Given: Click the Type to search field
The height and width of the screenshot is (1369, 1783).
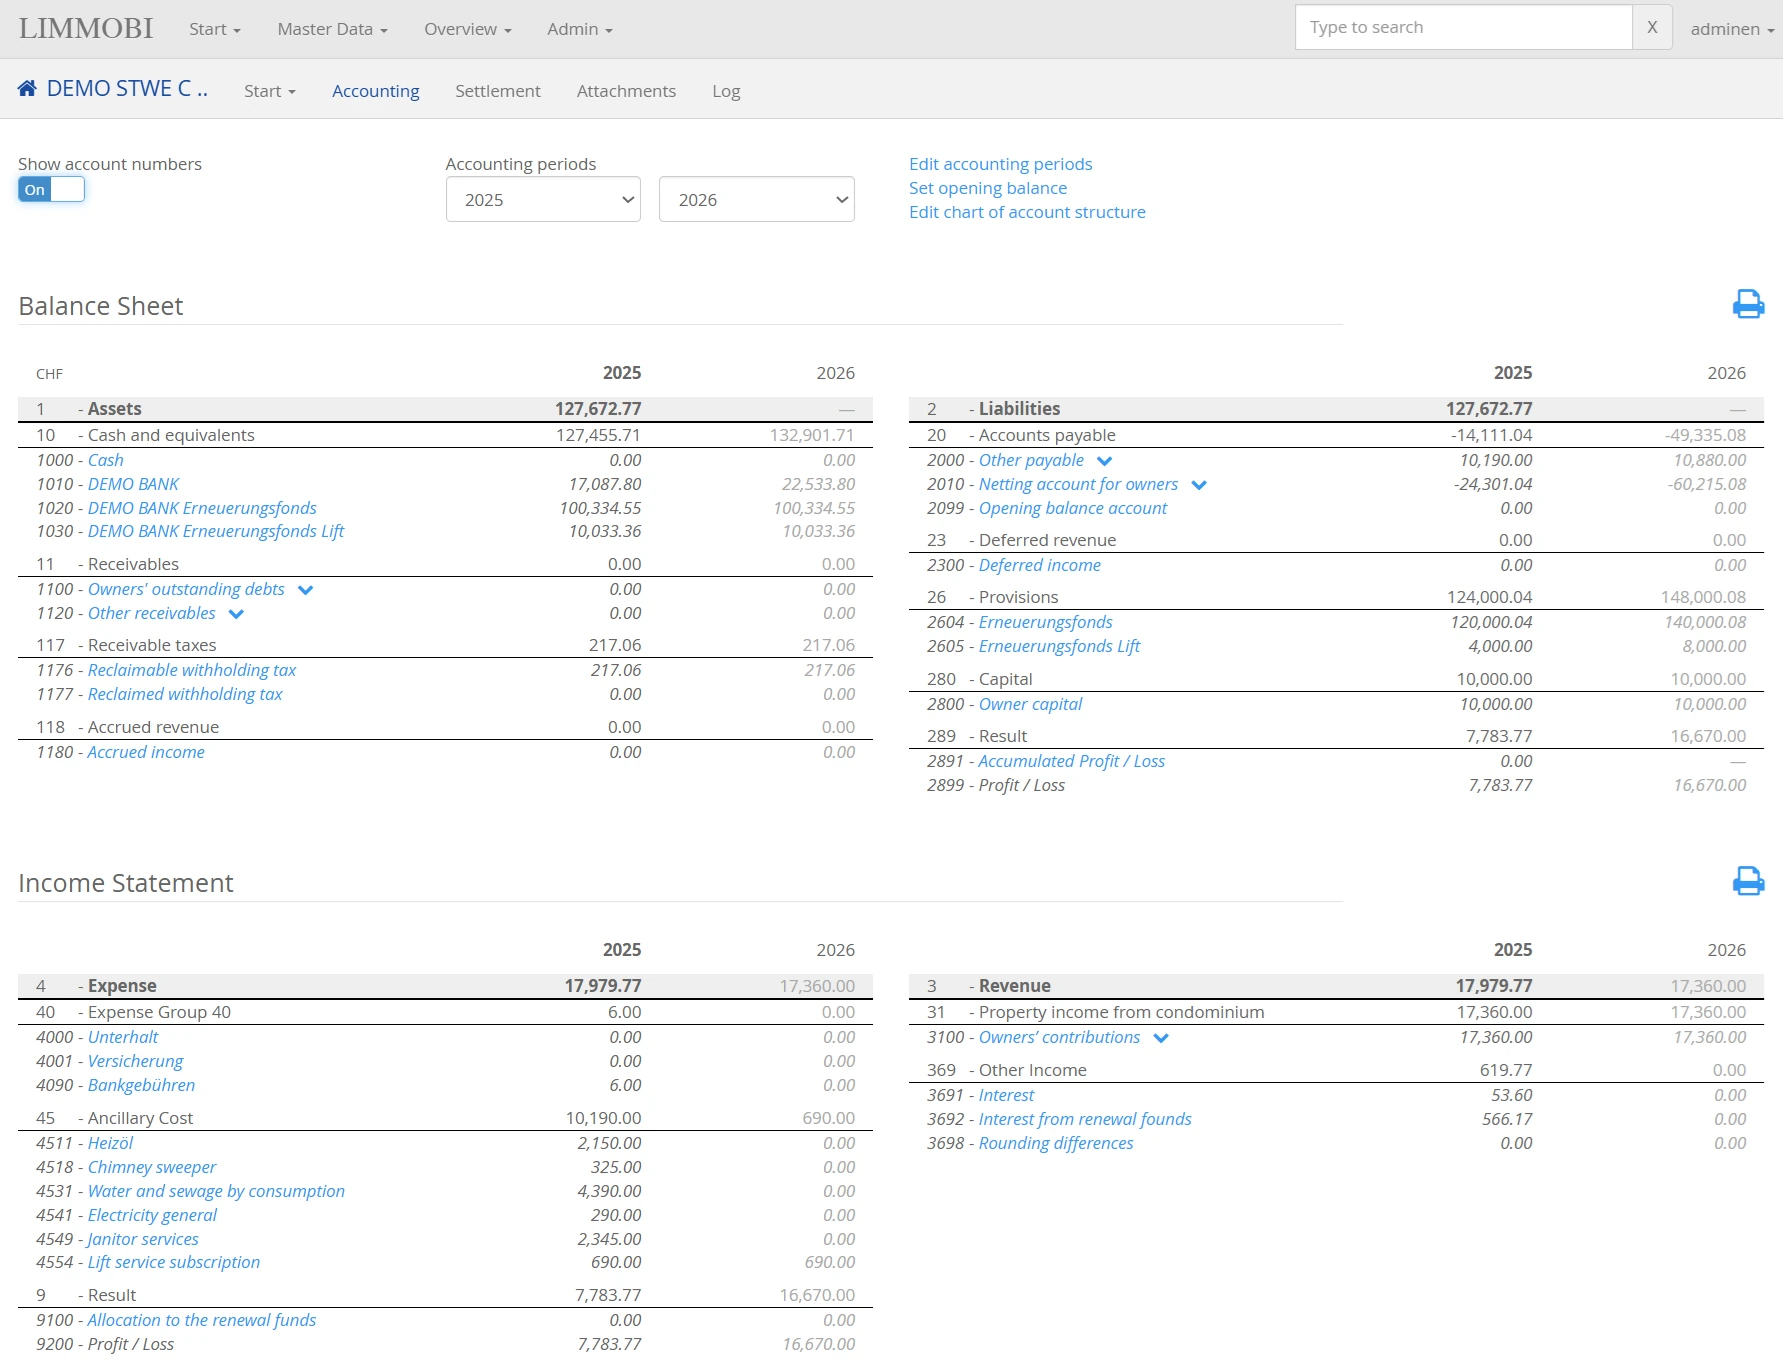Looking at the screenshot, I should [x=1463, y=27].
